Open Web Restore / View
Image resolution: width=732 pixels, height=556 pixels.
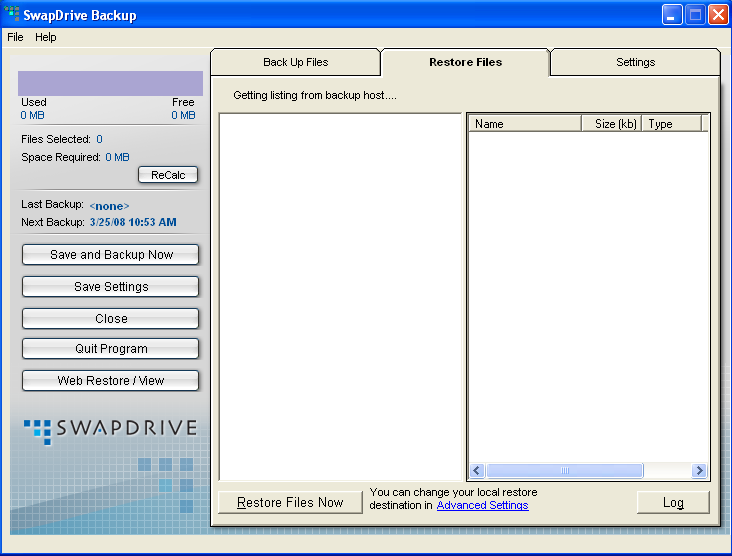111,380
